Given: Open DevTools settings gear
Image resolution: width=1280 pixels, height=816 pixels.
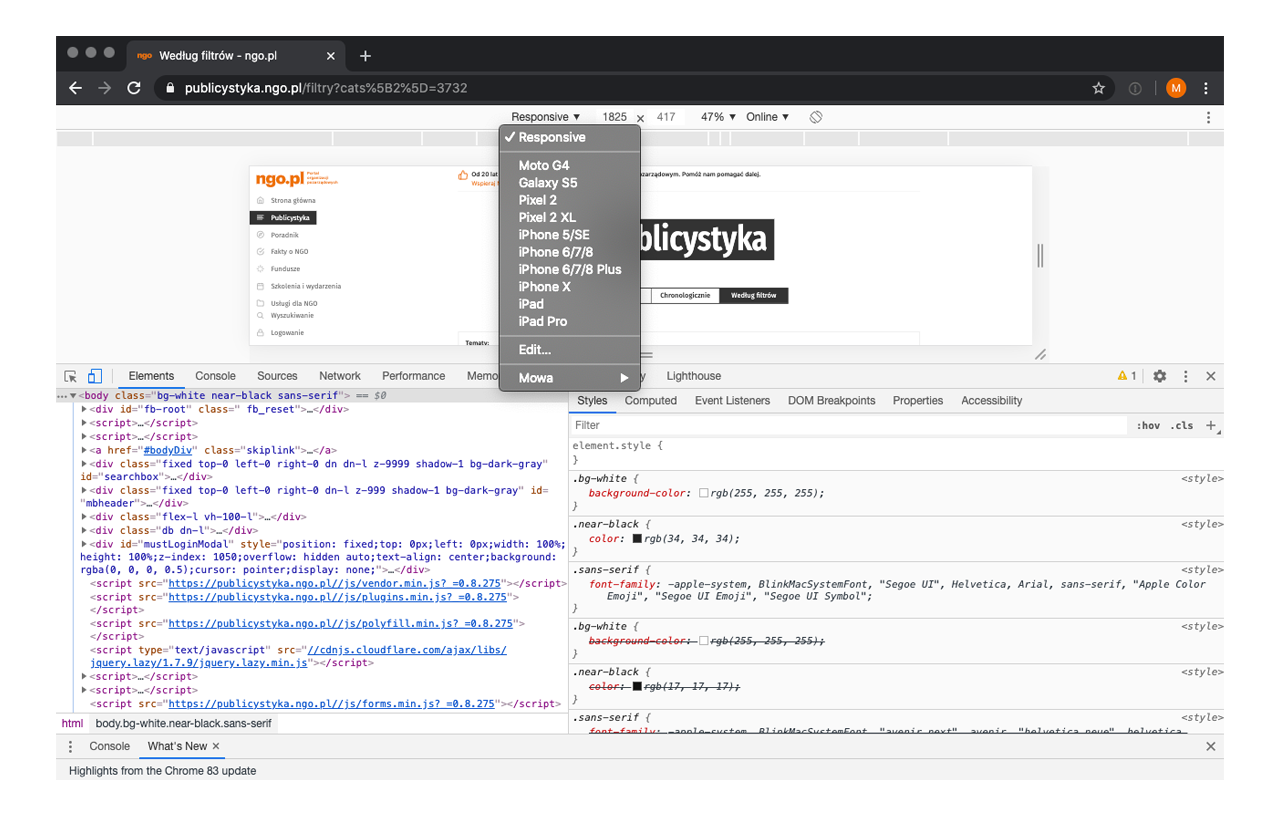Looking at the screenshot, I should (x=1160, y=376).
